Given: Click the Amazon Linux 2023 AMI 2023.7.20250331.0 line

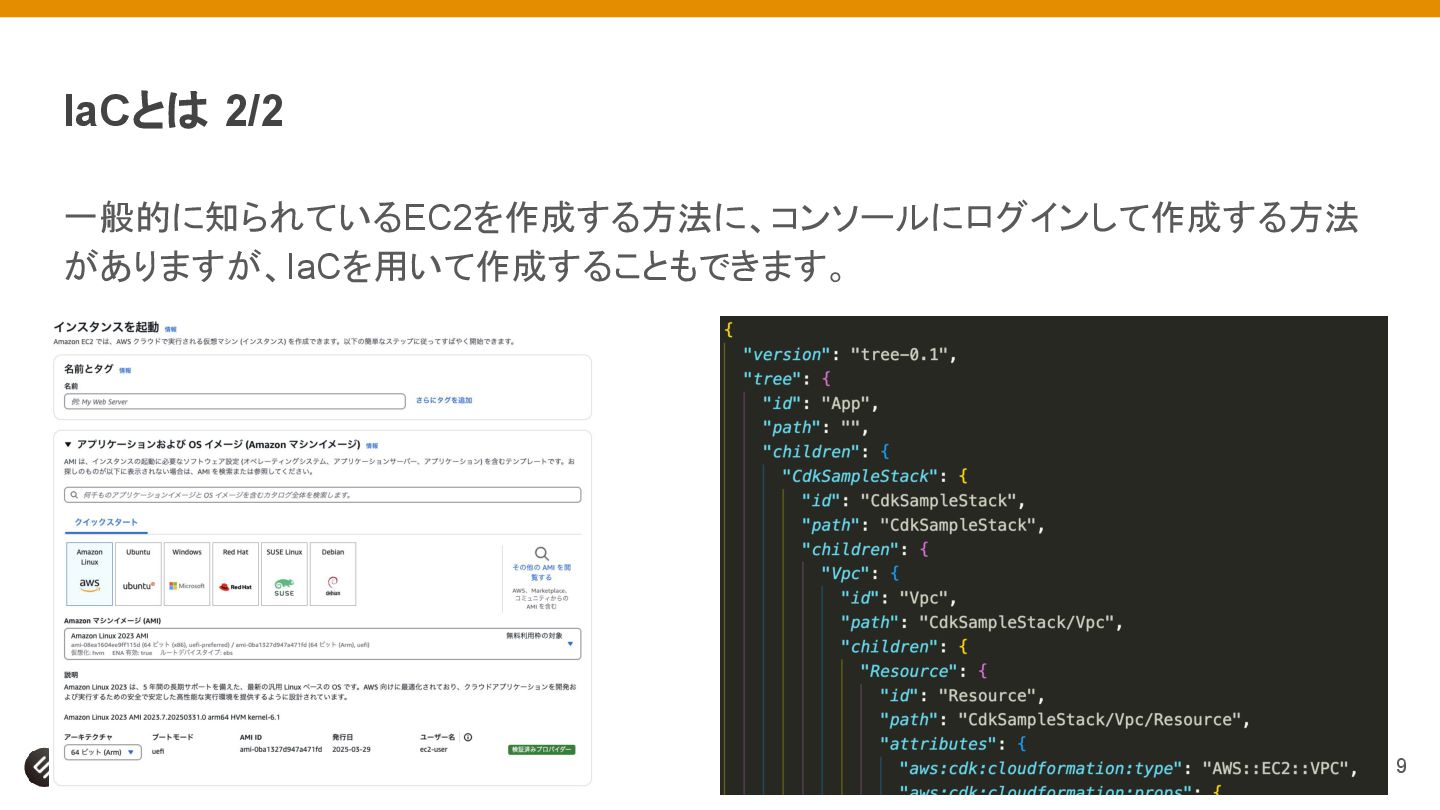Looking at the screenshot, I should tap(172, 717).
